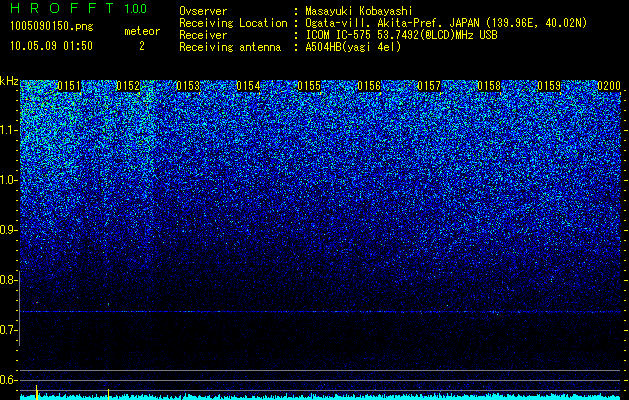Click the 0153 time marker

(188, 86)
